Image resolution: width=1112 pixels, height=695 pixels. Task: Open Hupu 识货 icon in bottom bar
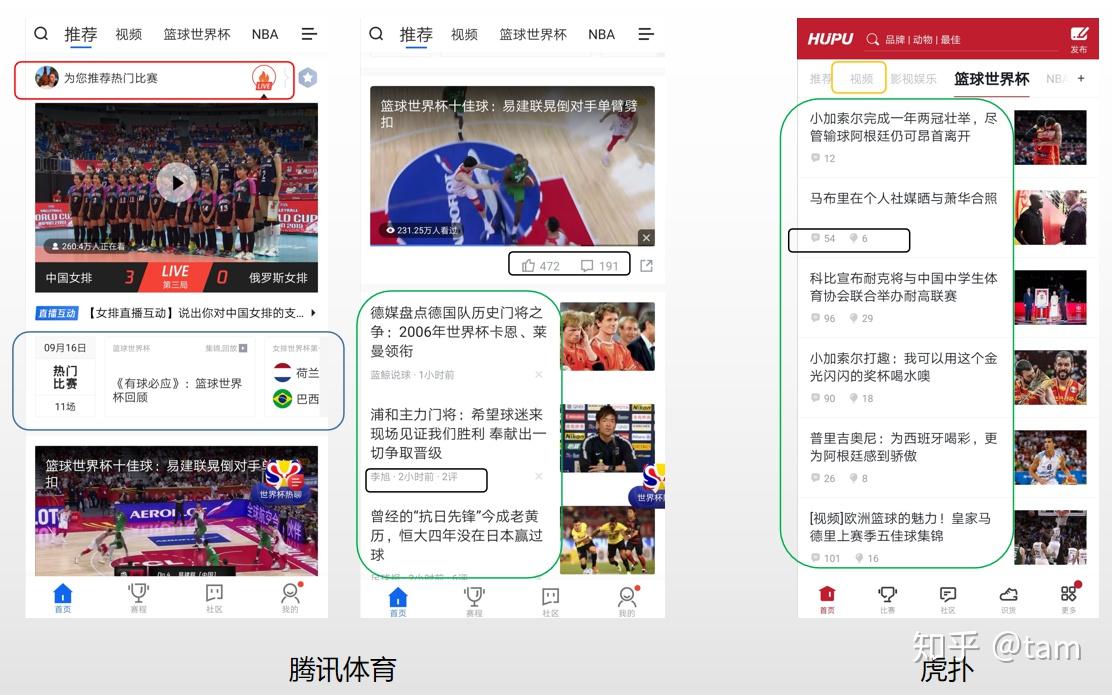click(x=1008, y=599)
